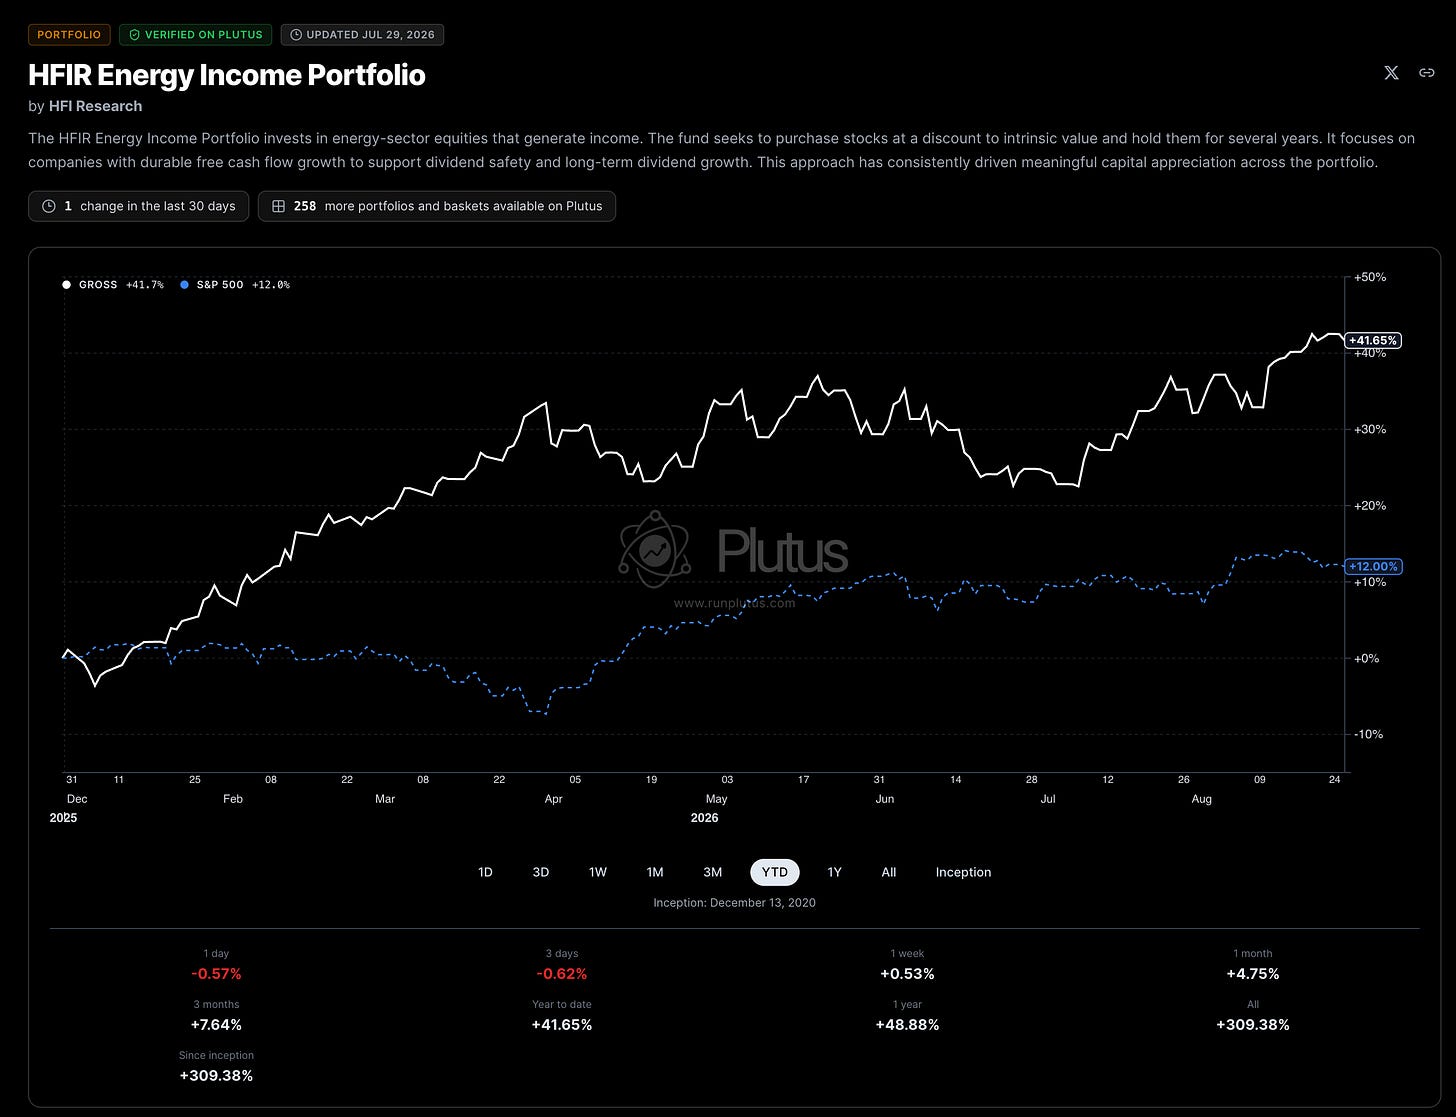
Task: Open 258 more portfolios and baskets button
Action: click(x=437, y=206)
